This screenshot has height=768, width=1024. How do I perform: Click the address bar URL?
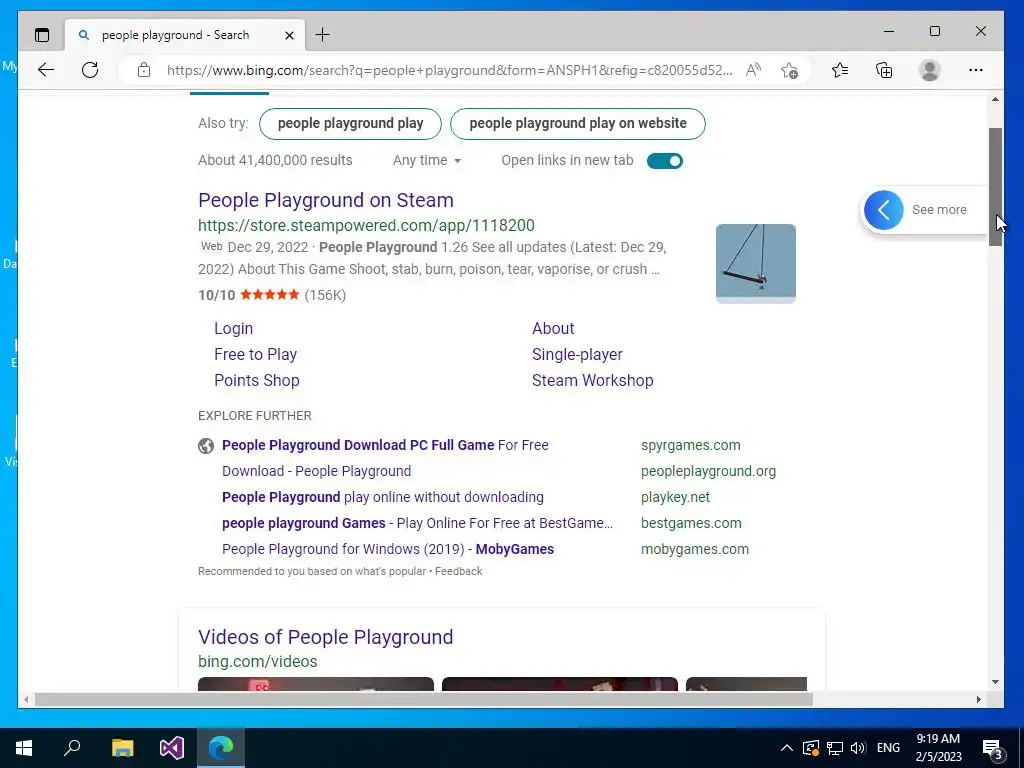pyautogui.click(x=449, y=70)
